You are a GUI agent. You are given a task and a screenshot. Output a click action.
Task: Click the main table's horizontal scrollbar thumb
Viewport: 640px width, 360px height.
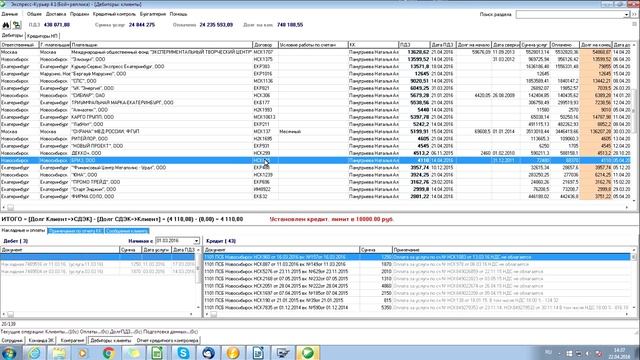[x=11, y=207]
